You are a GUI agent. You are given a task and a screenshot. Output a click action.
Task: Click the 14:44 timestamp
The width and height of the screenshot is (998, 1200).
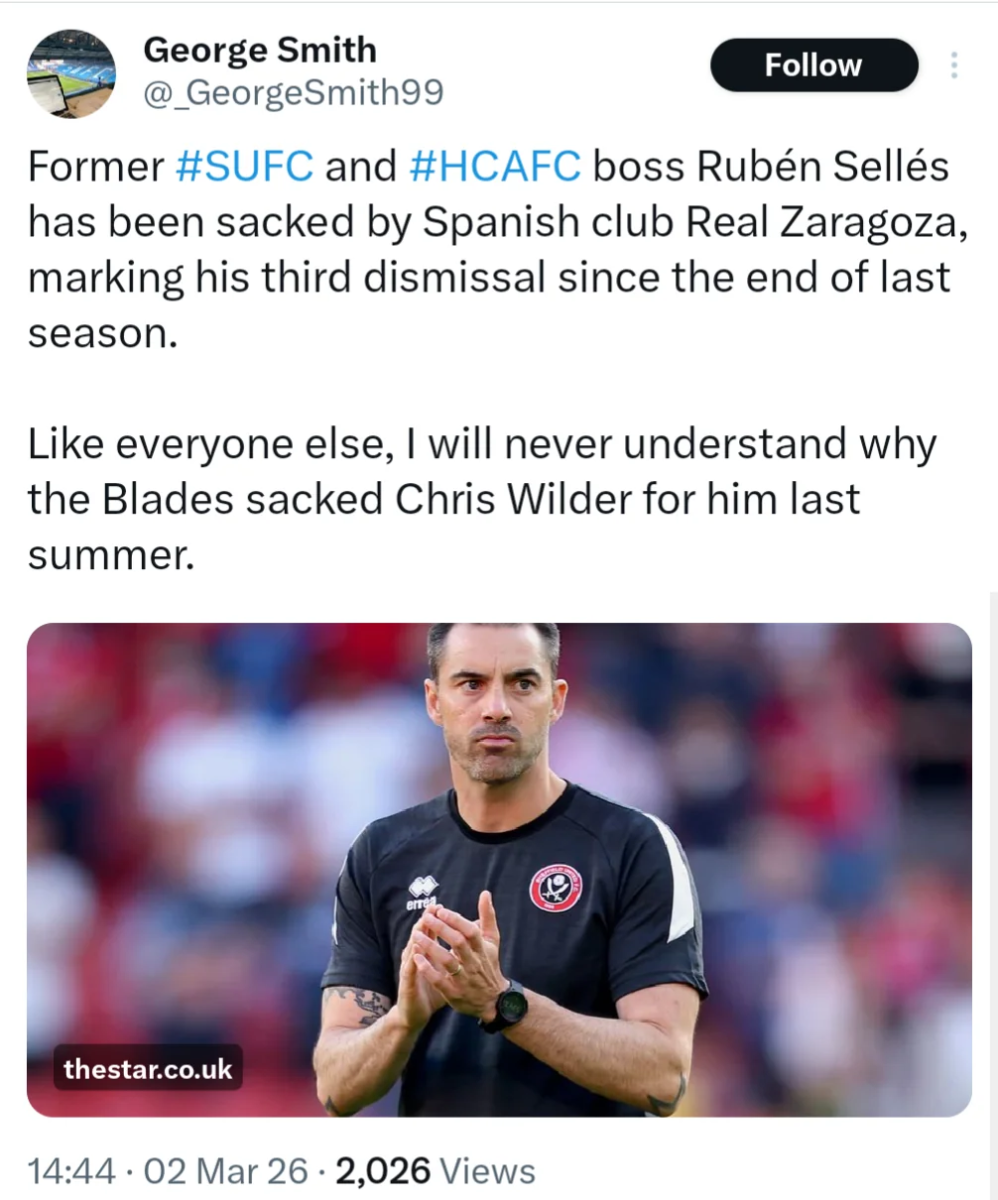point(72,1171)
